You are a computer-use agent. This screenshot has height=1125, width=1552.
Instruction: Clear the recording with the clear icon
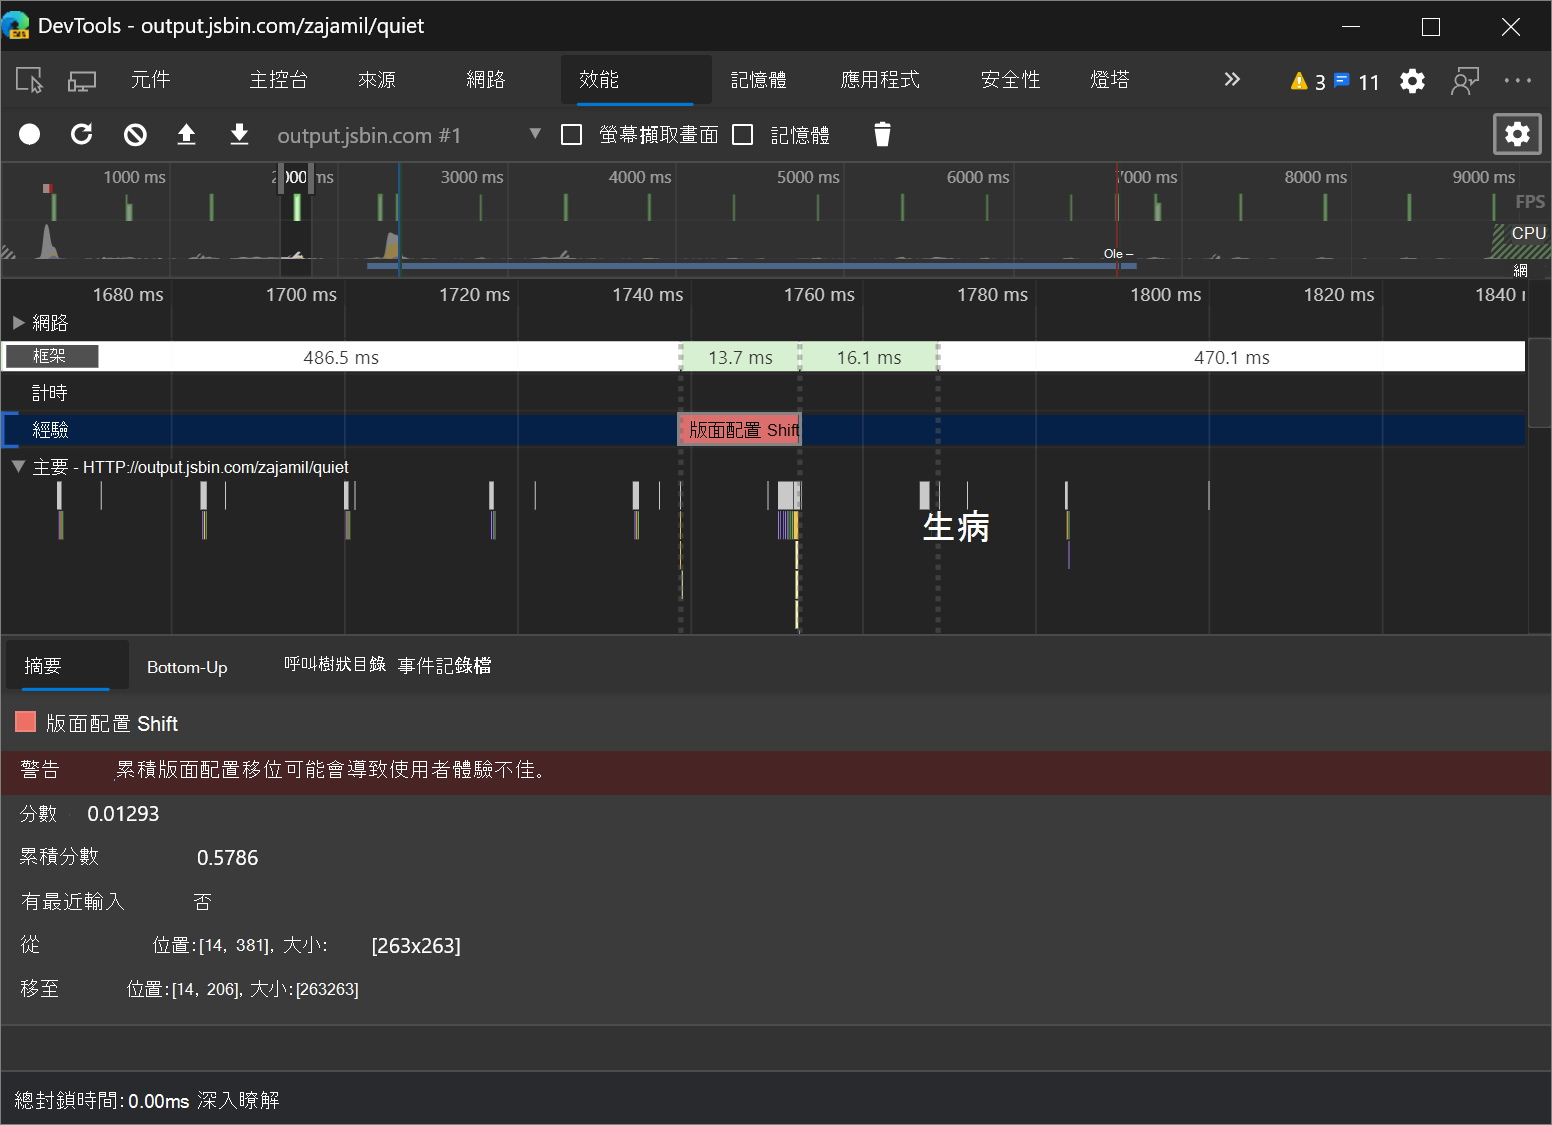(135, 134)
